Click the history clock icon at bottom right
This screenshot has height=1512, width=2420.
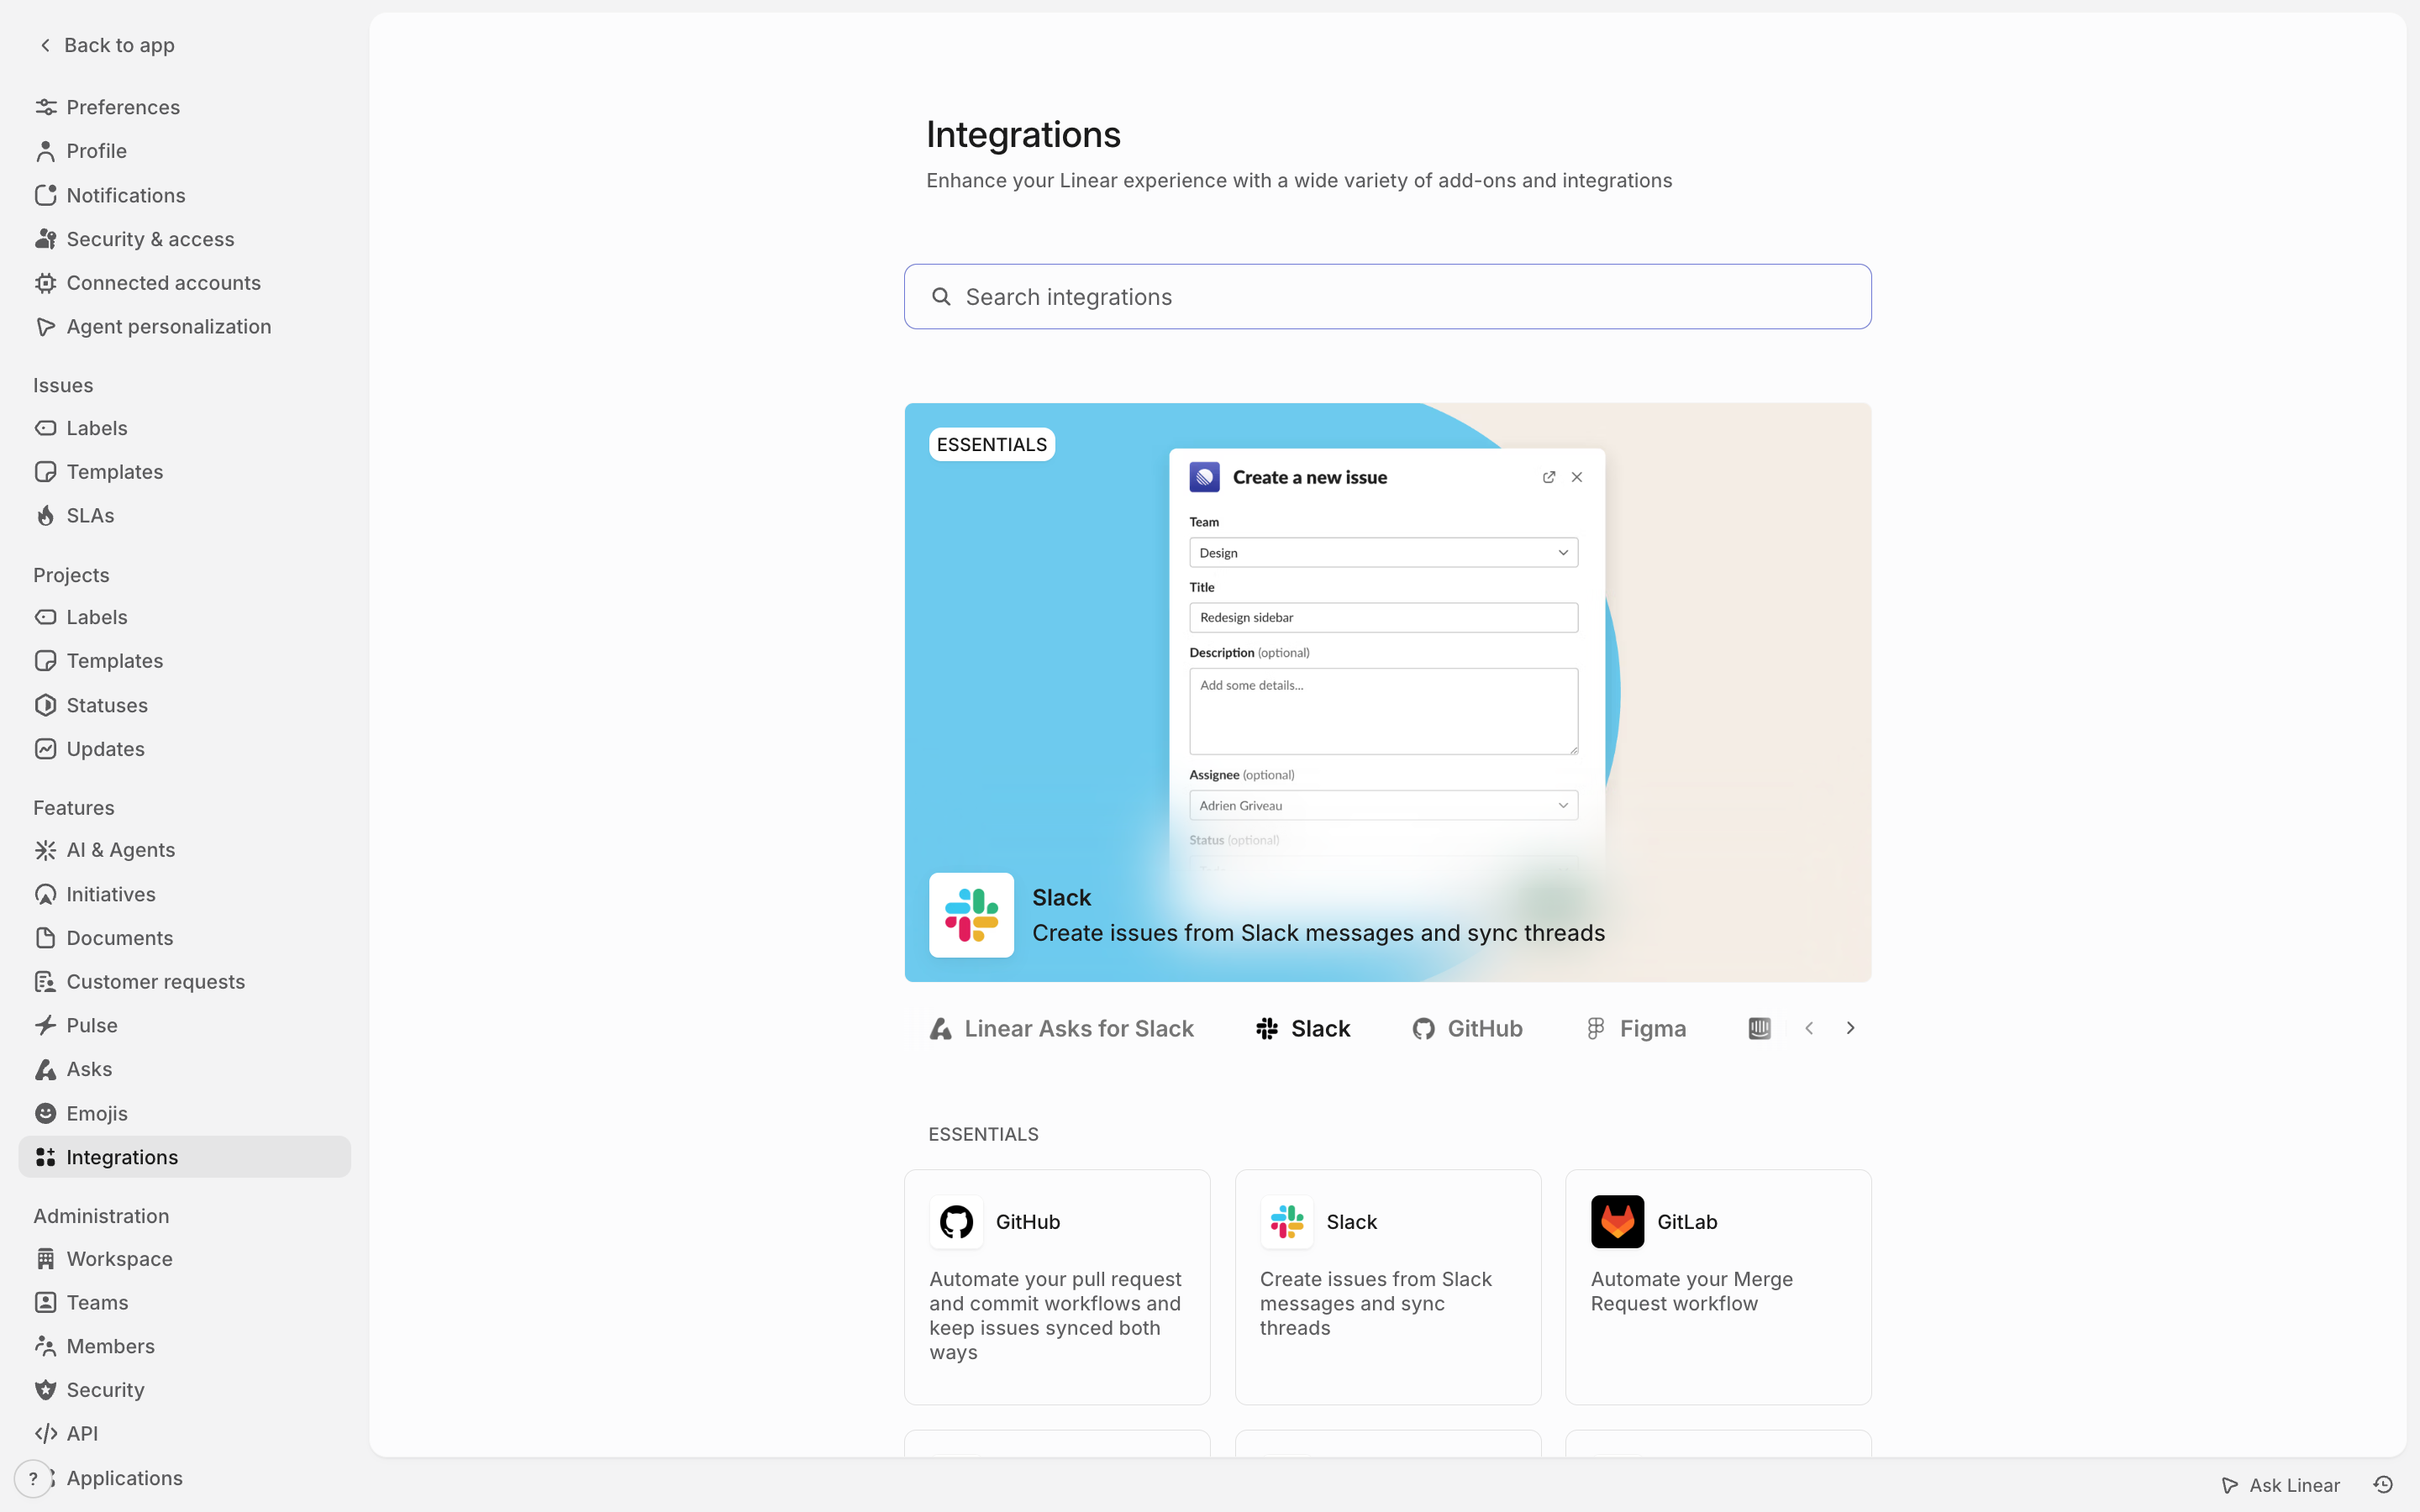(2383, 1485)
